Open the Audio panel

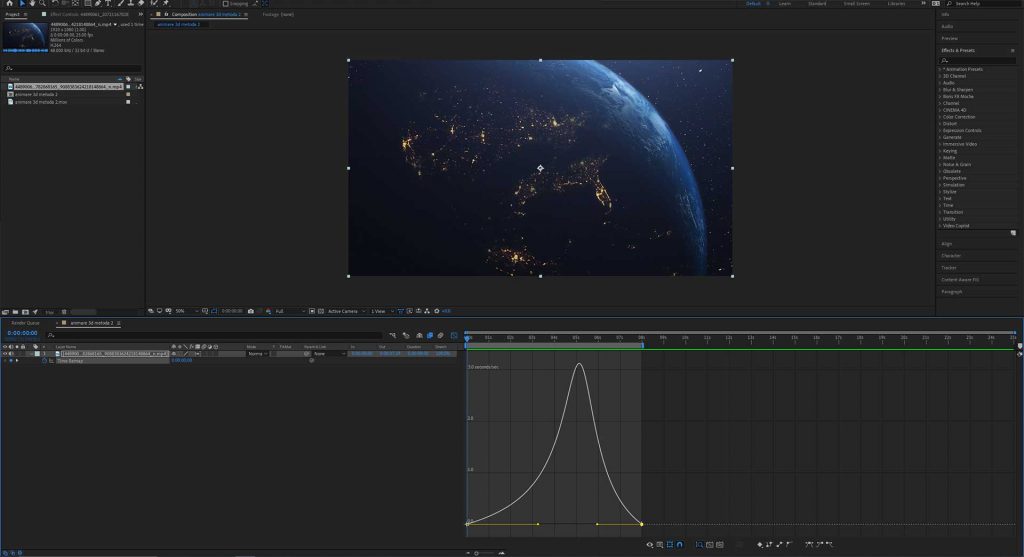pos(947,27)
